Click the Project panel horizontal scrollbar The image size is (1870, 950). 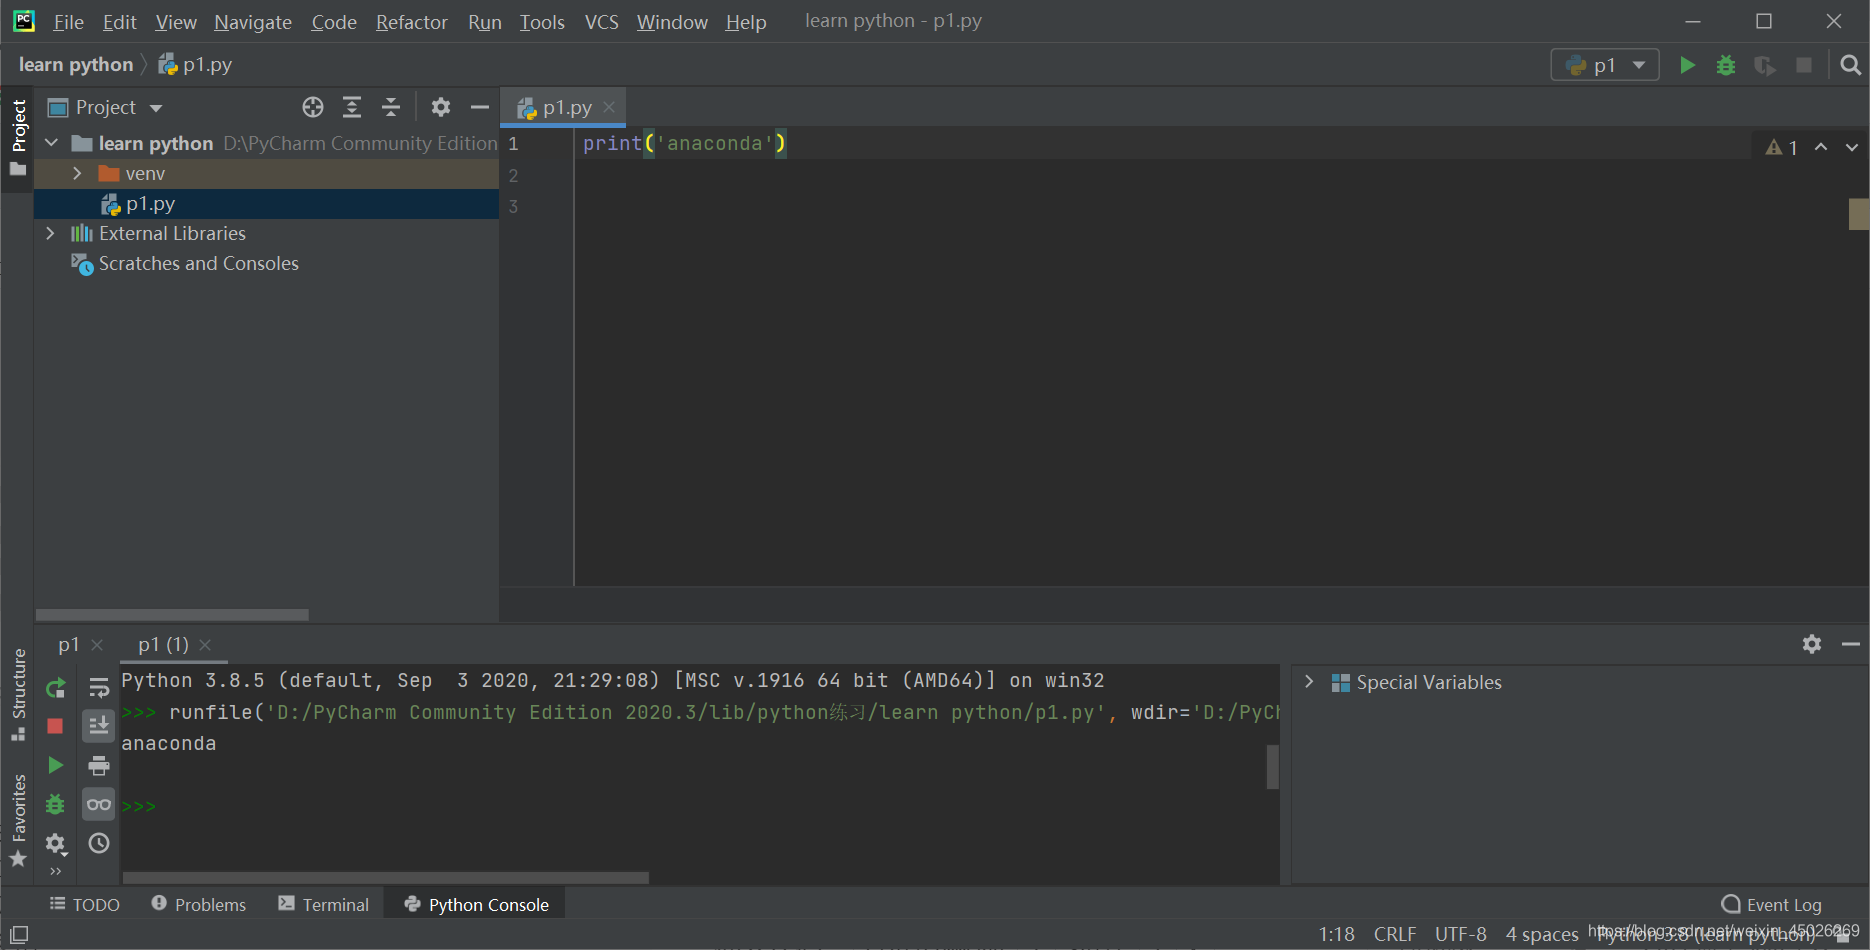[172, 615]
